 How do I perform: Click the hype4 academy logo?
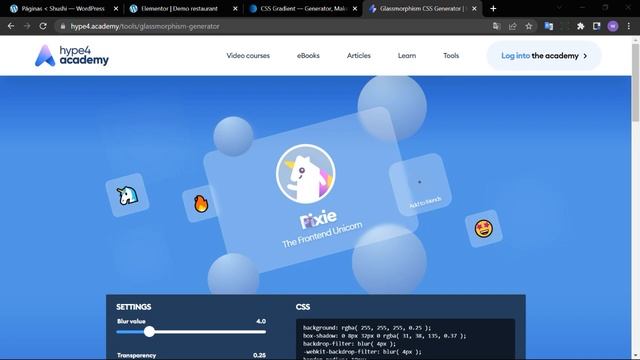coord(72,56)
